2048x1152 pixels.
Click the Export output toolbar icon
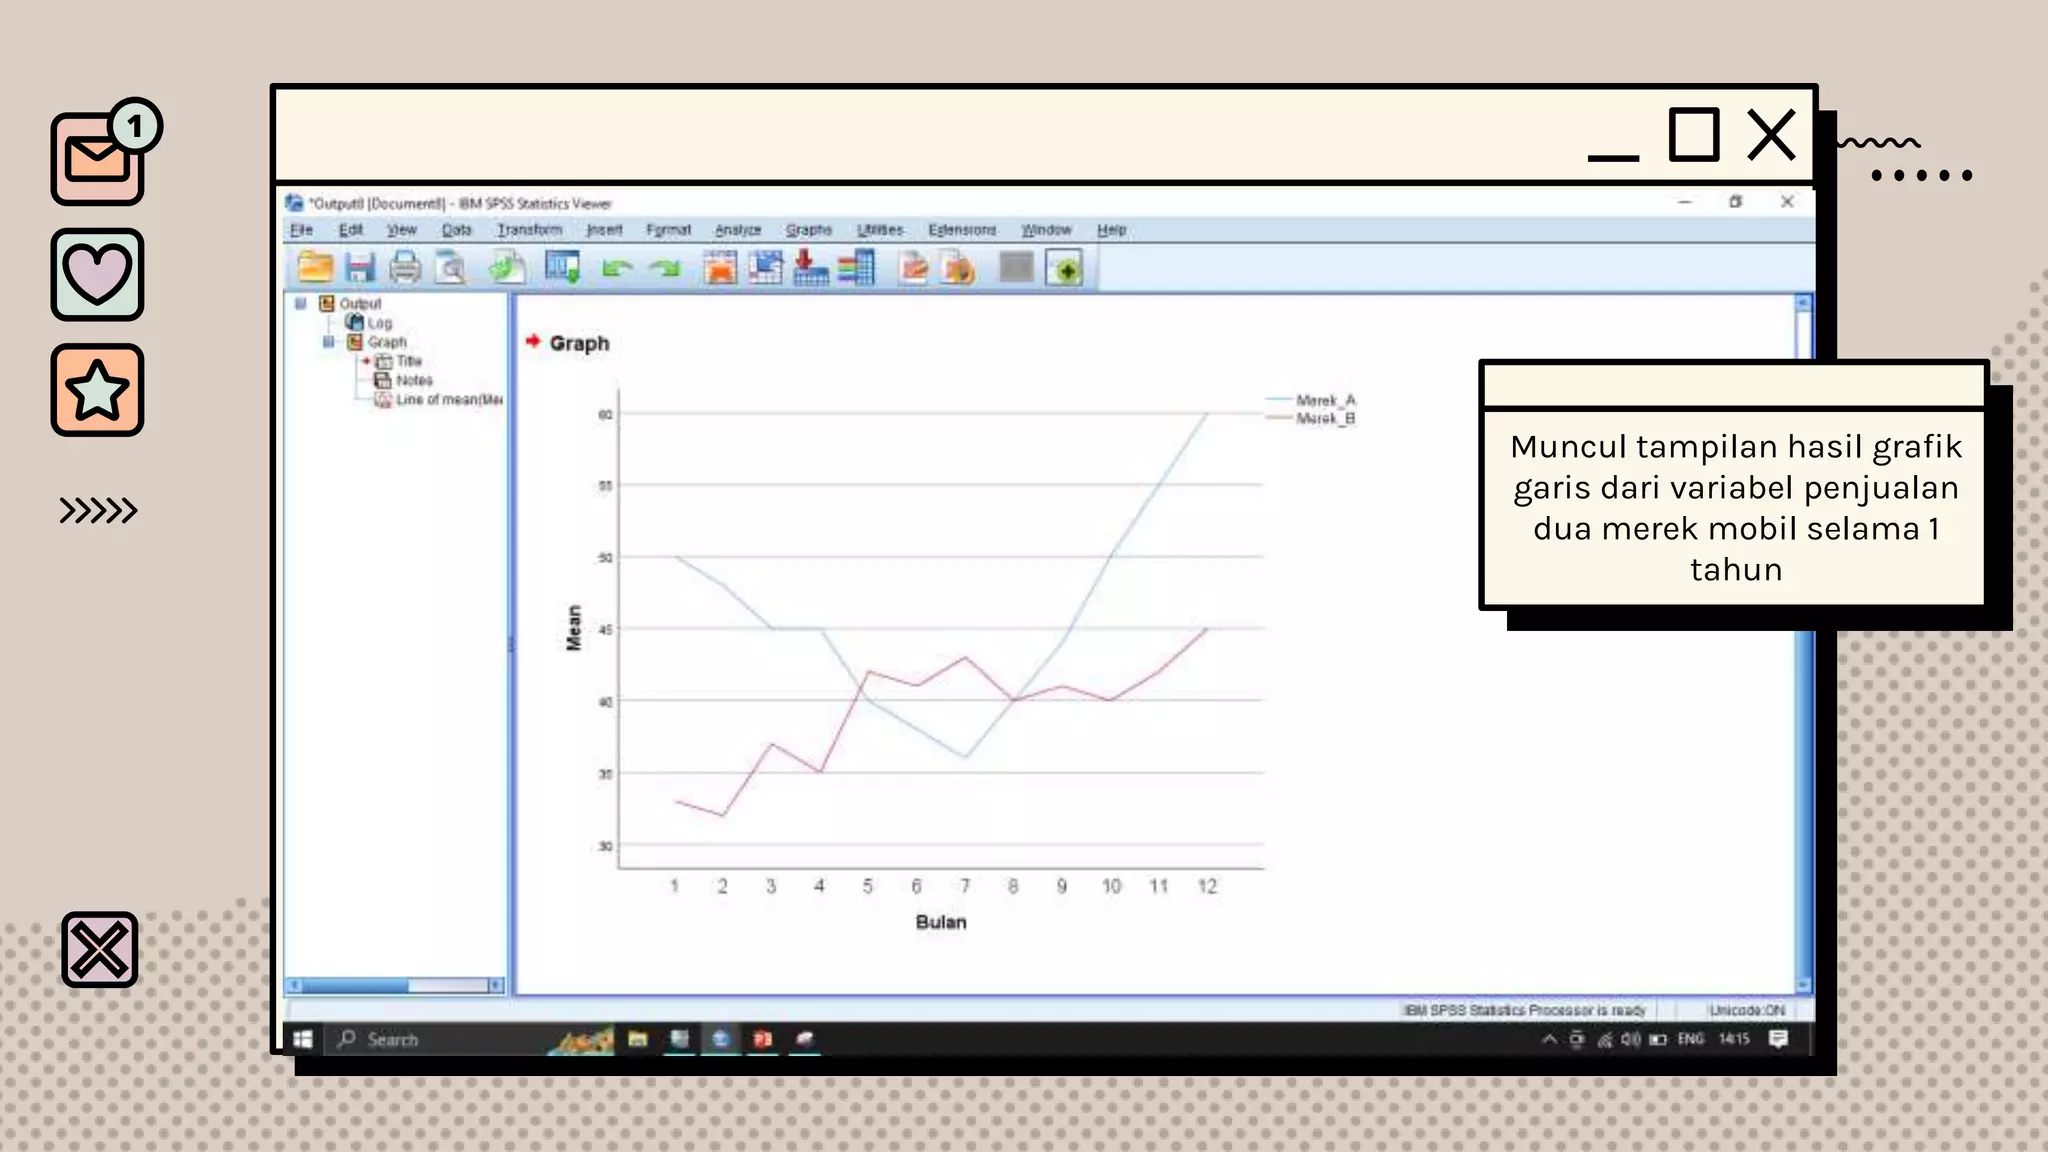click(x=507, y=268)
